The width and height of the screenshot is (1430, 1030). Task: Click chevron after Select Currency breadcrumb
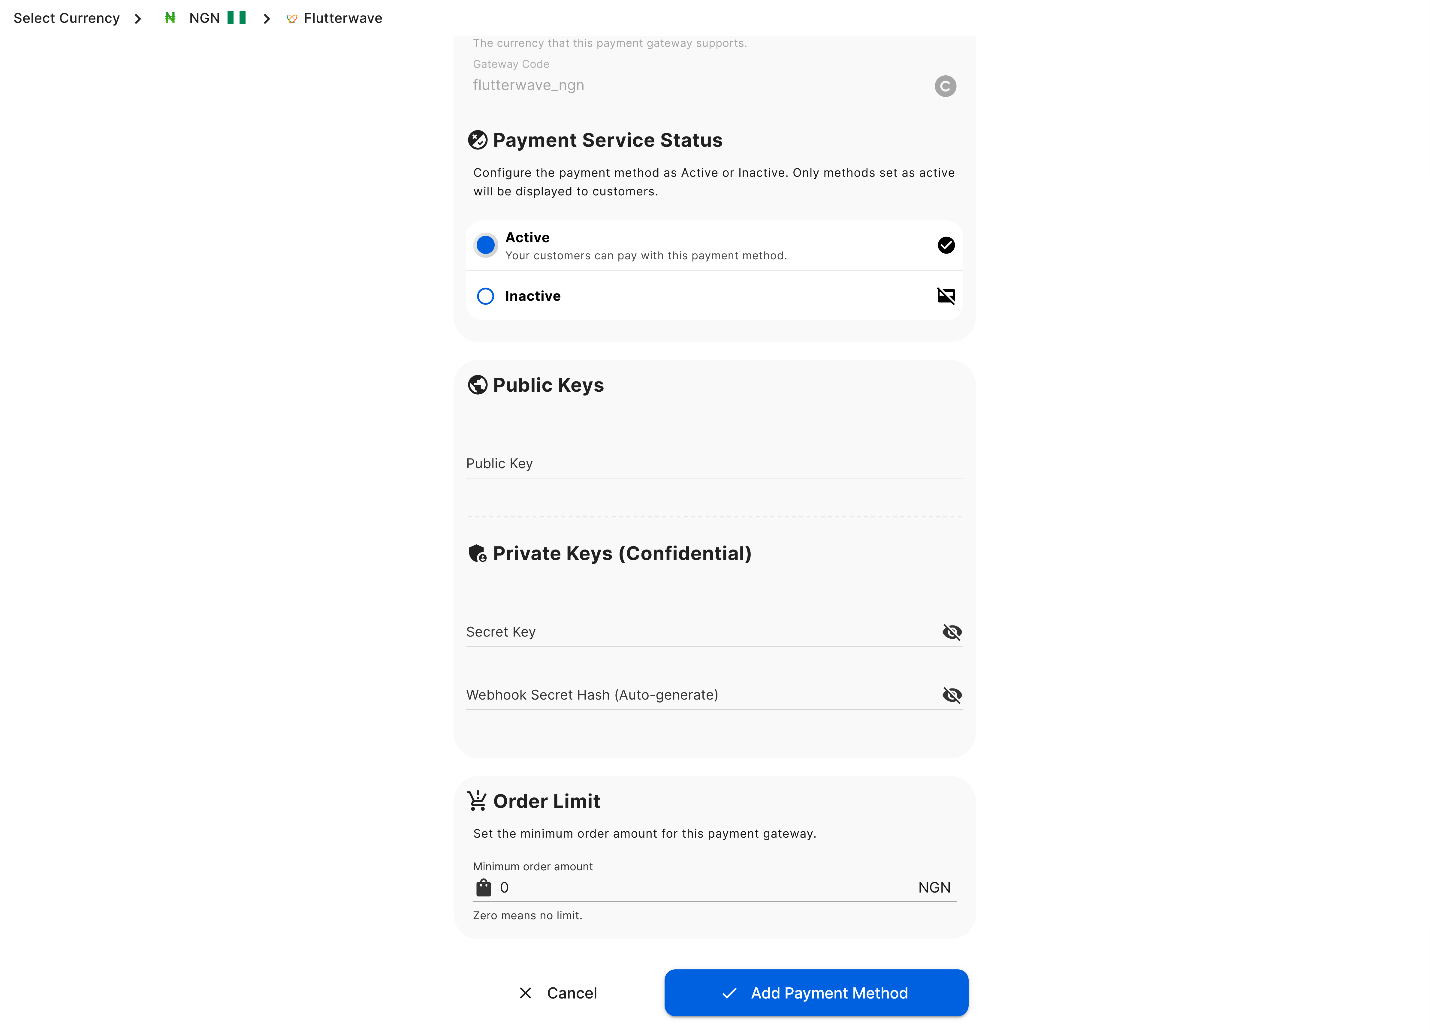coord(138,19)
